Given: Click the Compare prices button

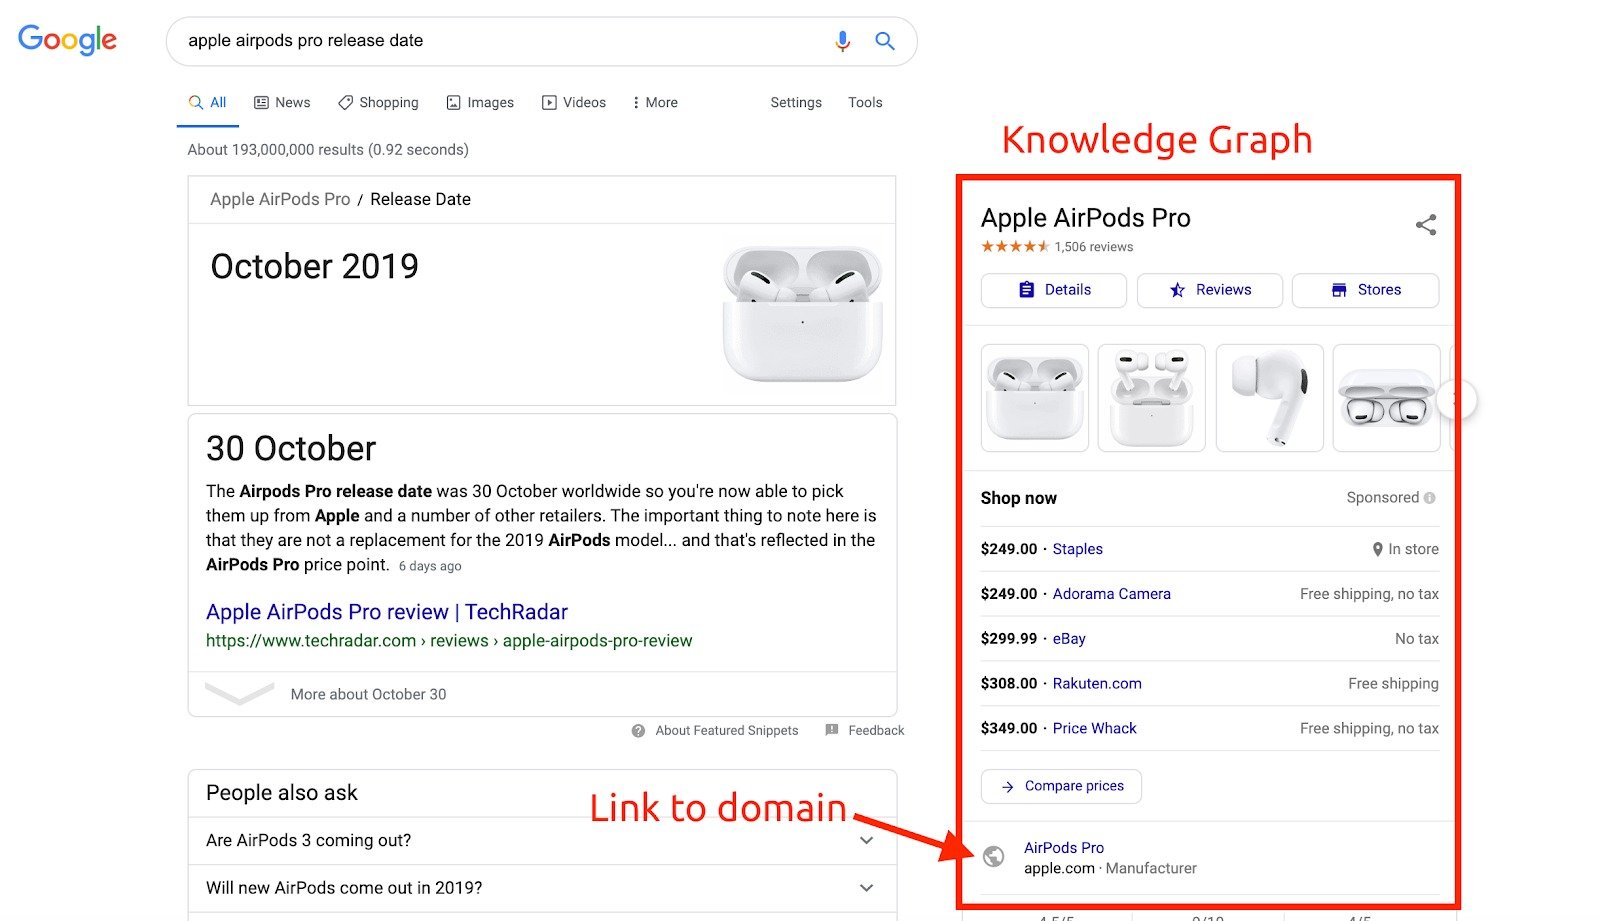Looking at the screenshot, I should point(1061,786).
